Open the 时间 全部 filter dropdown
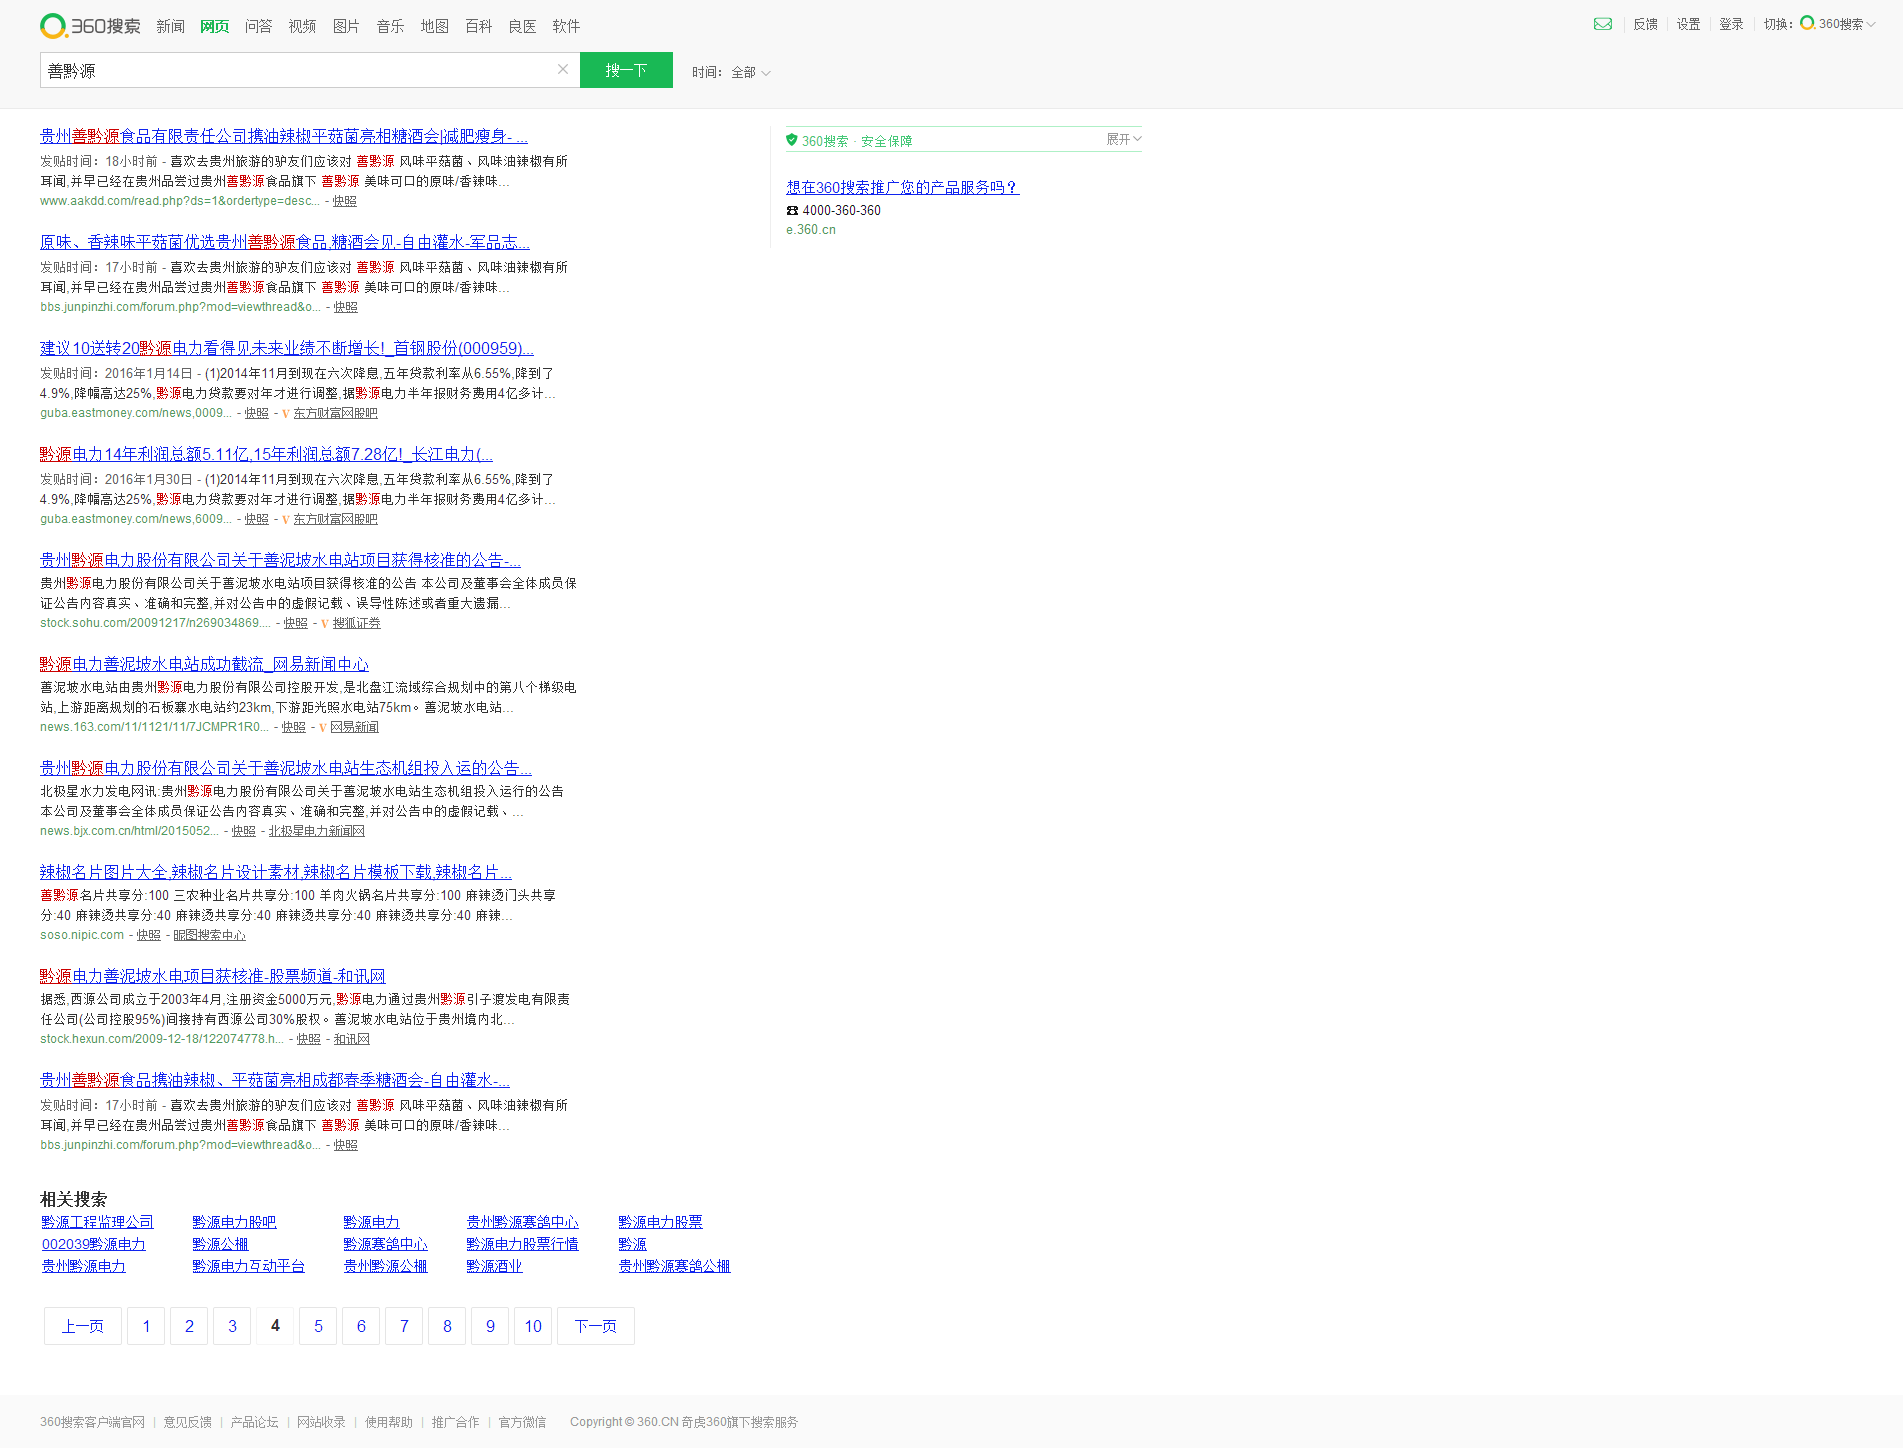This screenshot has height=1448, width=1903. click(x=731, y=72)
